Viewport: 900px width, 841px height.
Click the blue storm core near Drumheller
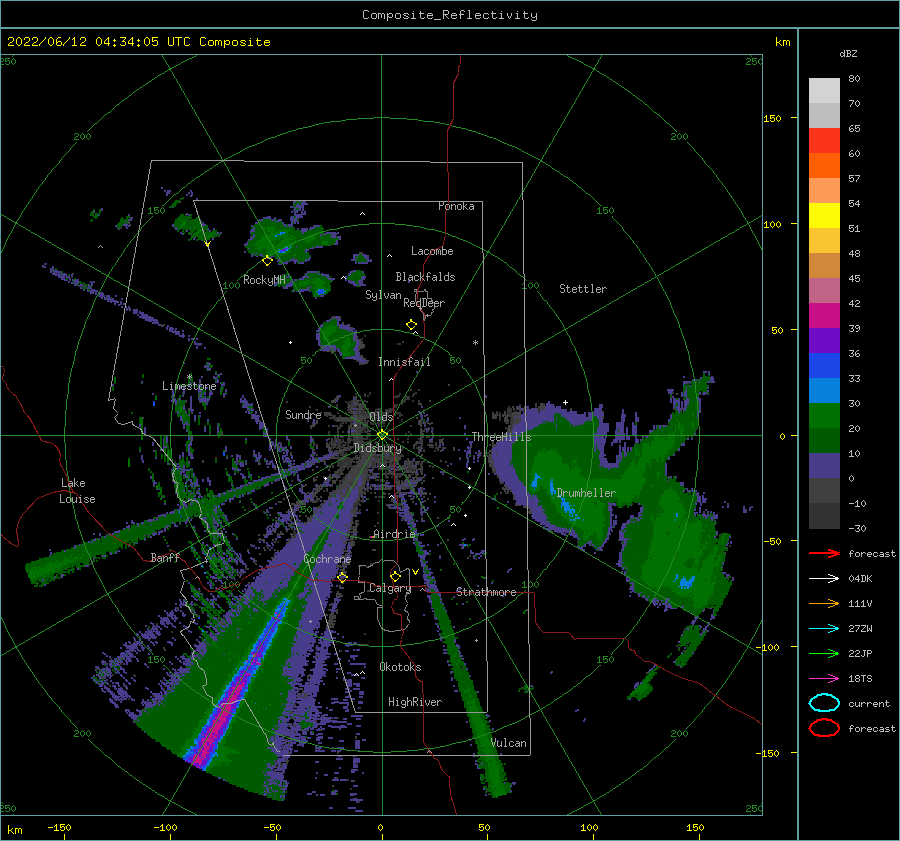(x=567, y=507)
